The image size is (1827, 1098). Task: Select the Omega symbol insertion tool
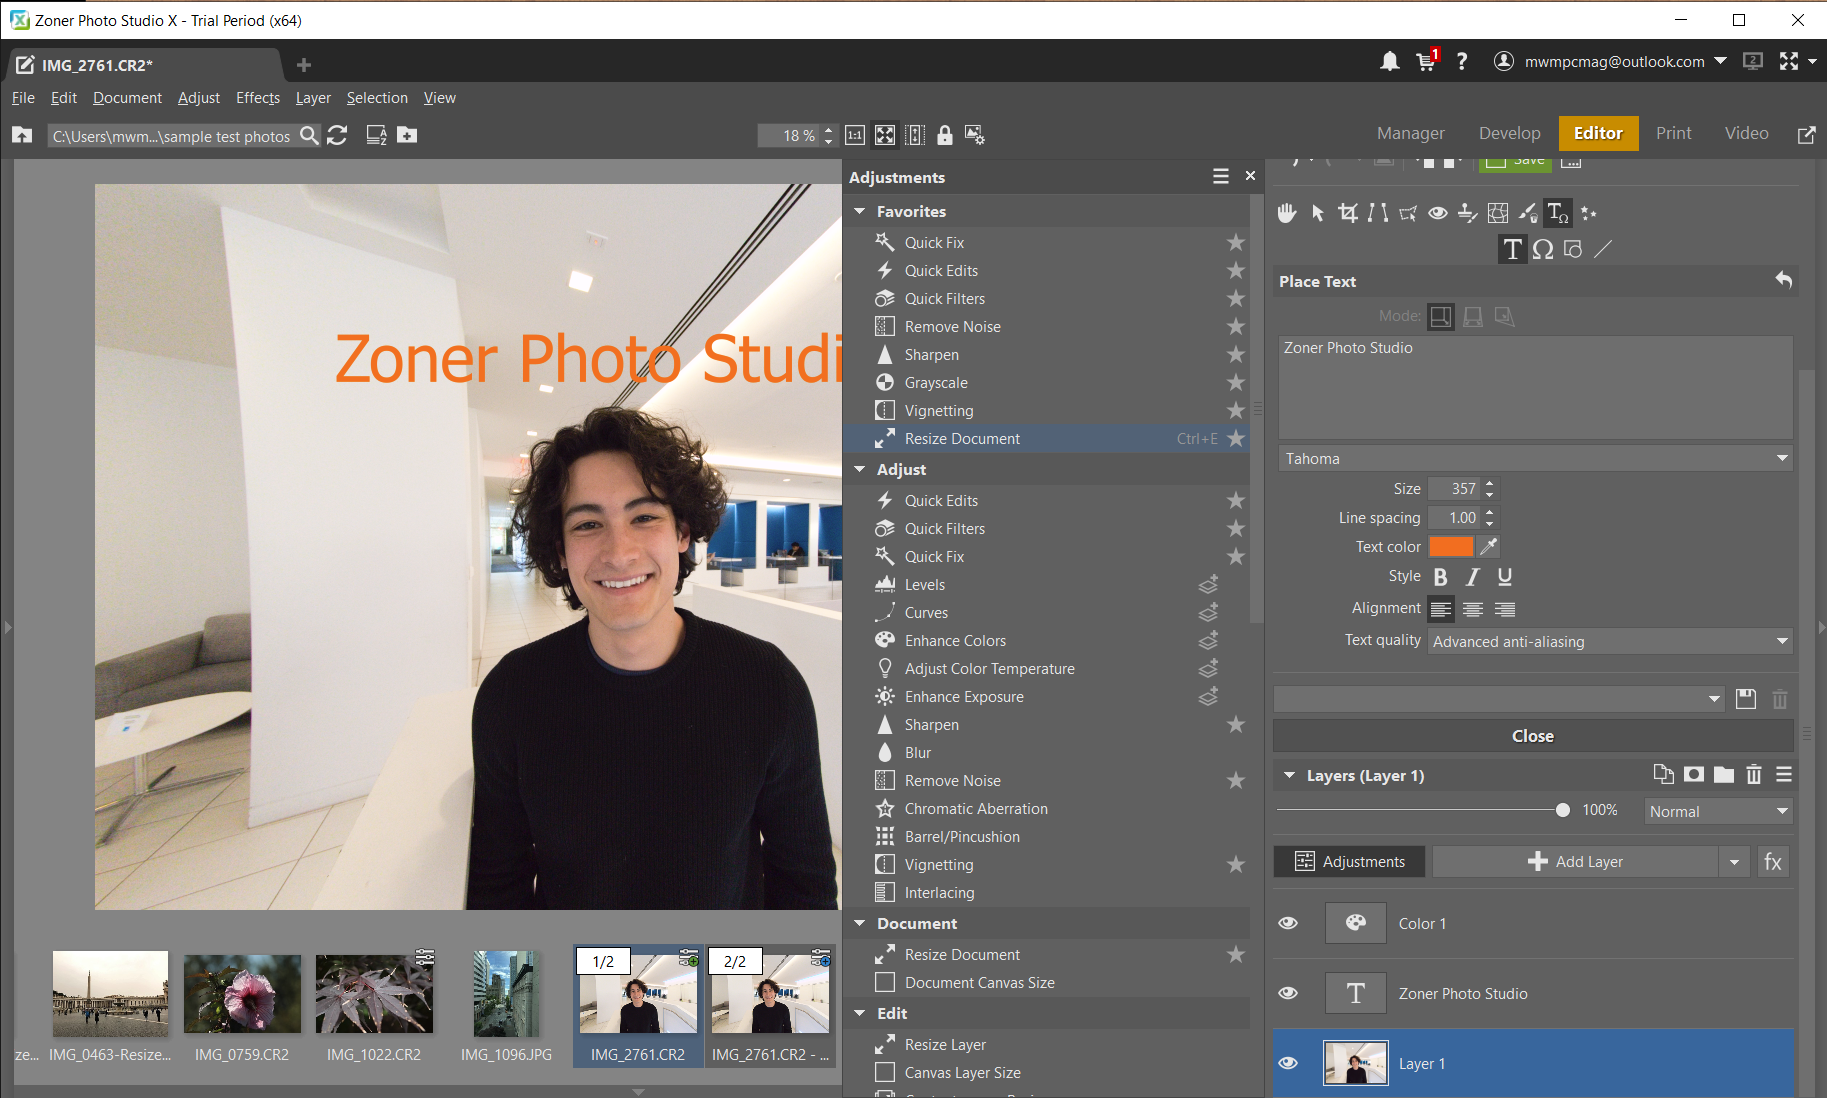pyautogui.click(x=1542, y=249)
